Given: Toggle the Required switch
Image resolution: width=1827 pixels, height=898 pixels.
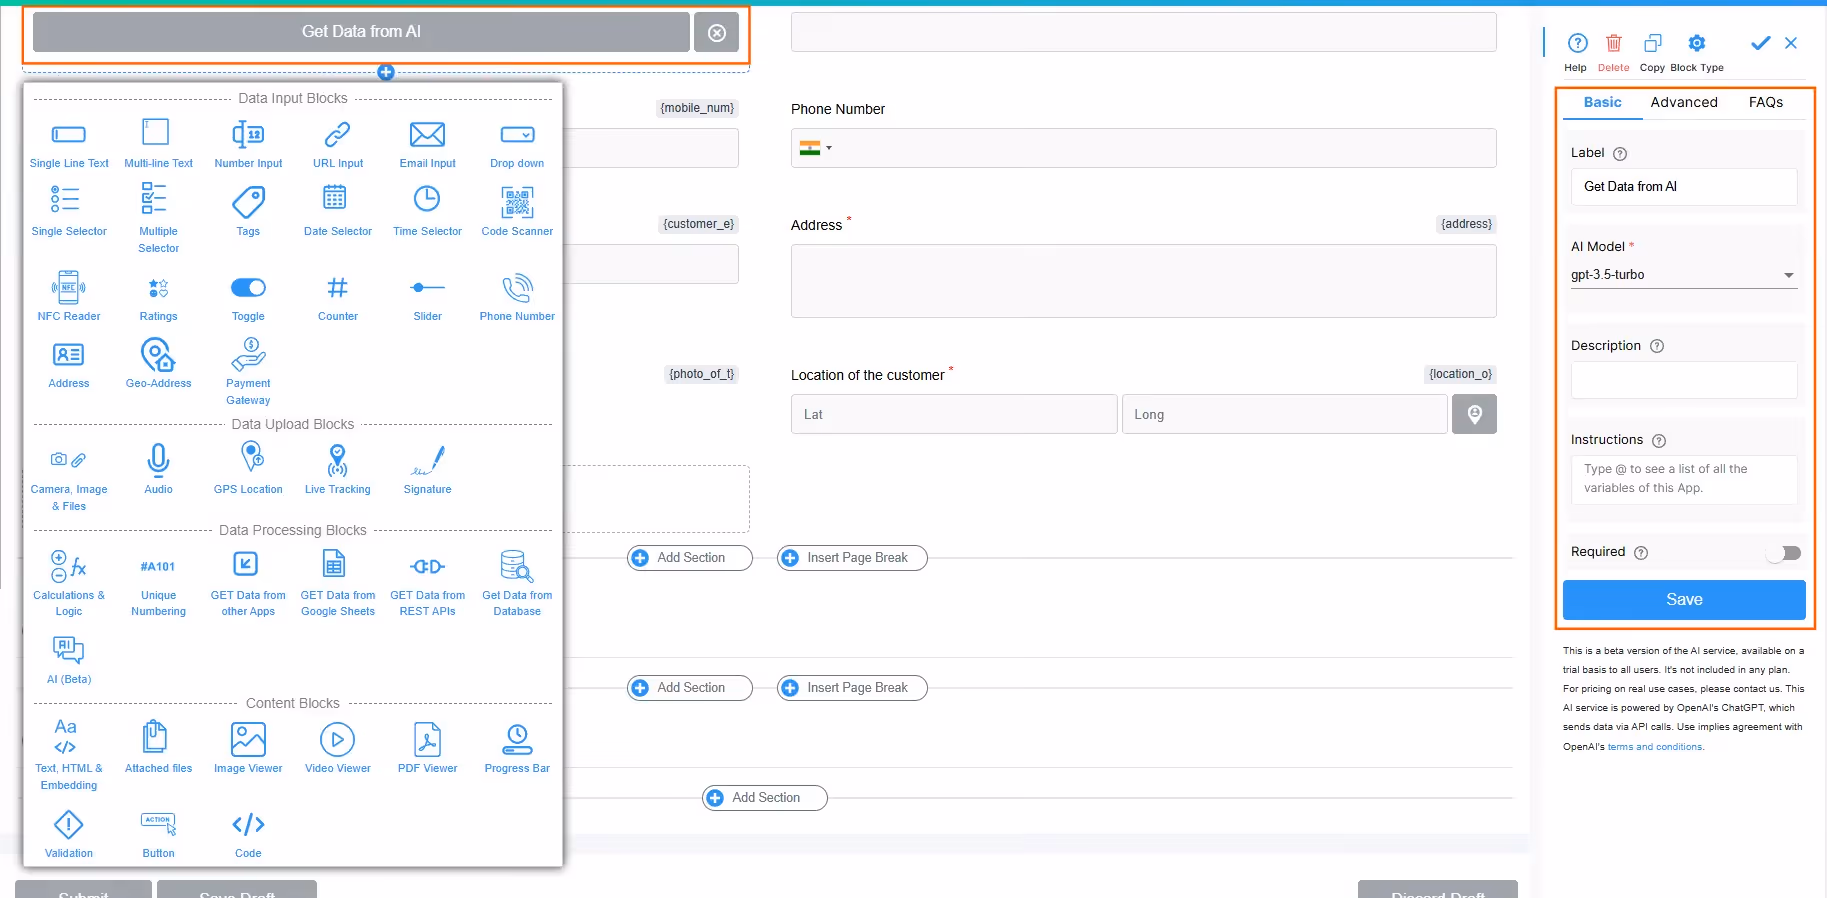Looking at the screenshot, I should pos(1783,553).
